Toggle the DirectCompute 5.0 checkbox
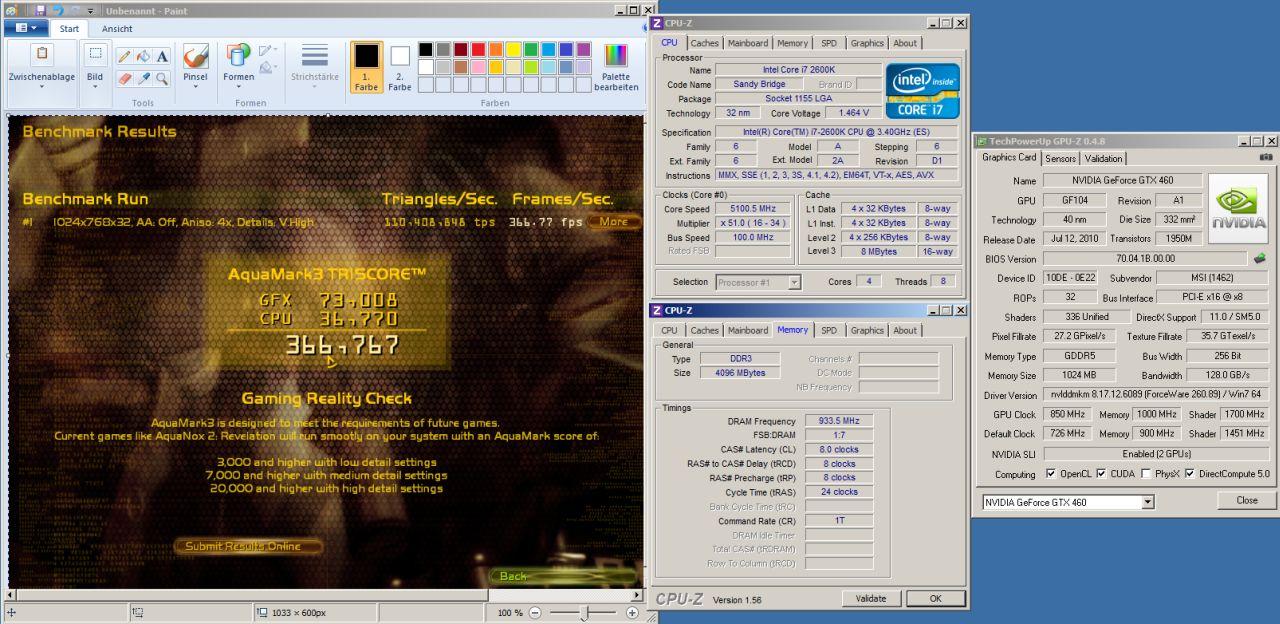The height and width of the screenshot is (624, 1280). click(x=1190, y=474)
